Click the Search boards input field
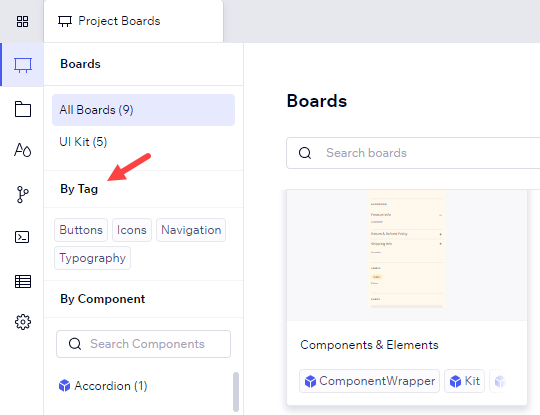The width and height of the screenshot is (540, 415). [x=413, y=153]
